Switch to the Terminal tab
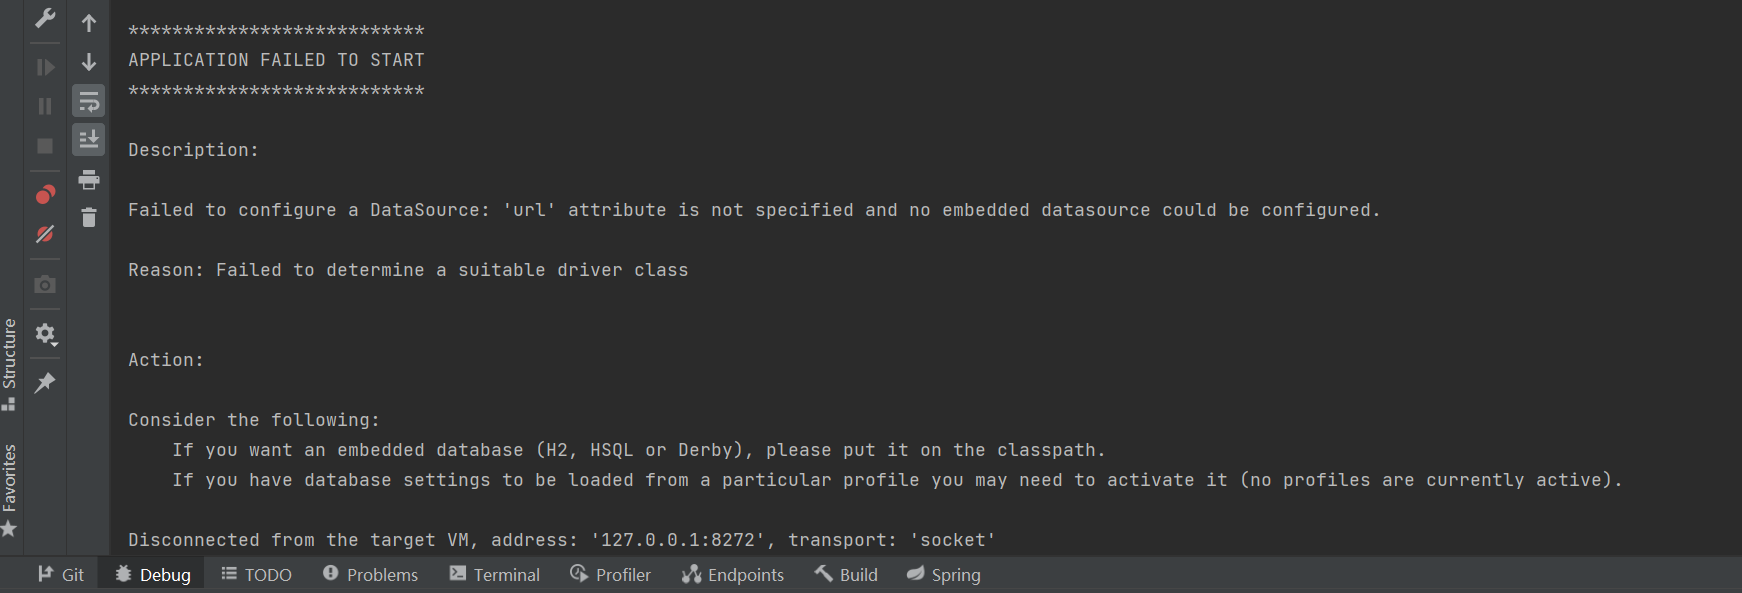The height and width of the screenshot is (593, 1742). pos(494,574)
